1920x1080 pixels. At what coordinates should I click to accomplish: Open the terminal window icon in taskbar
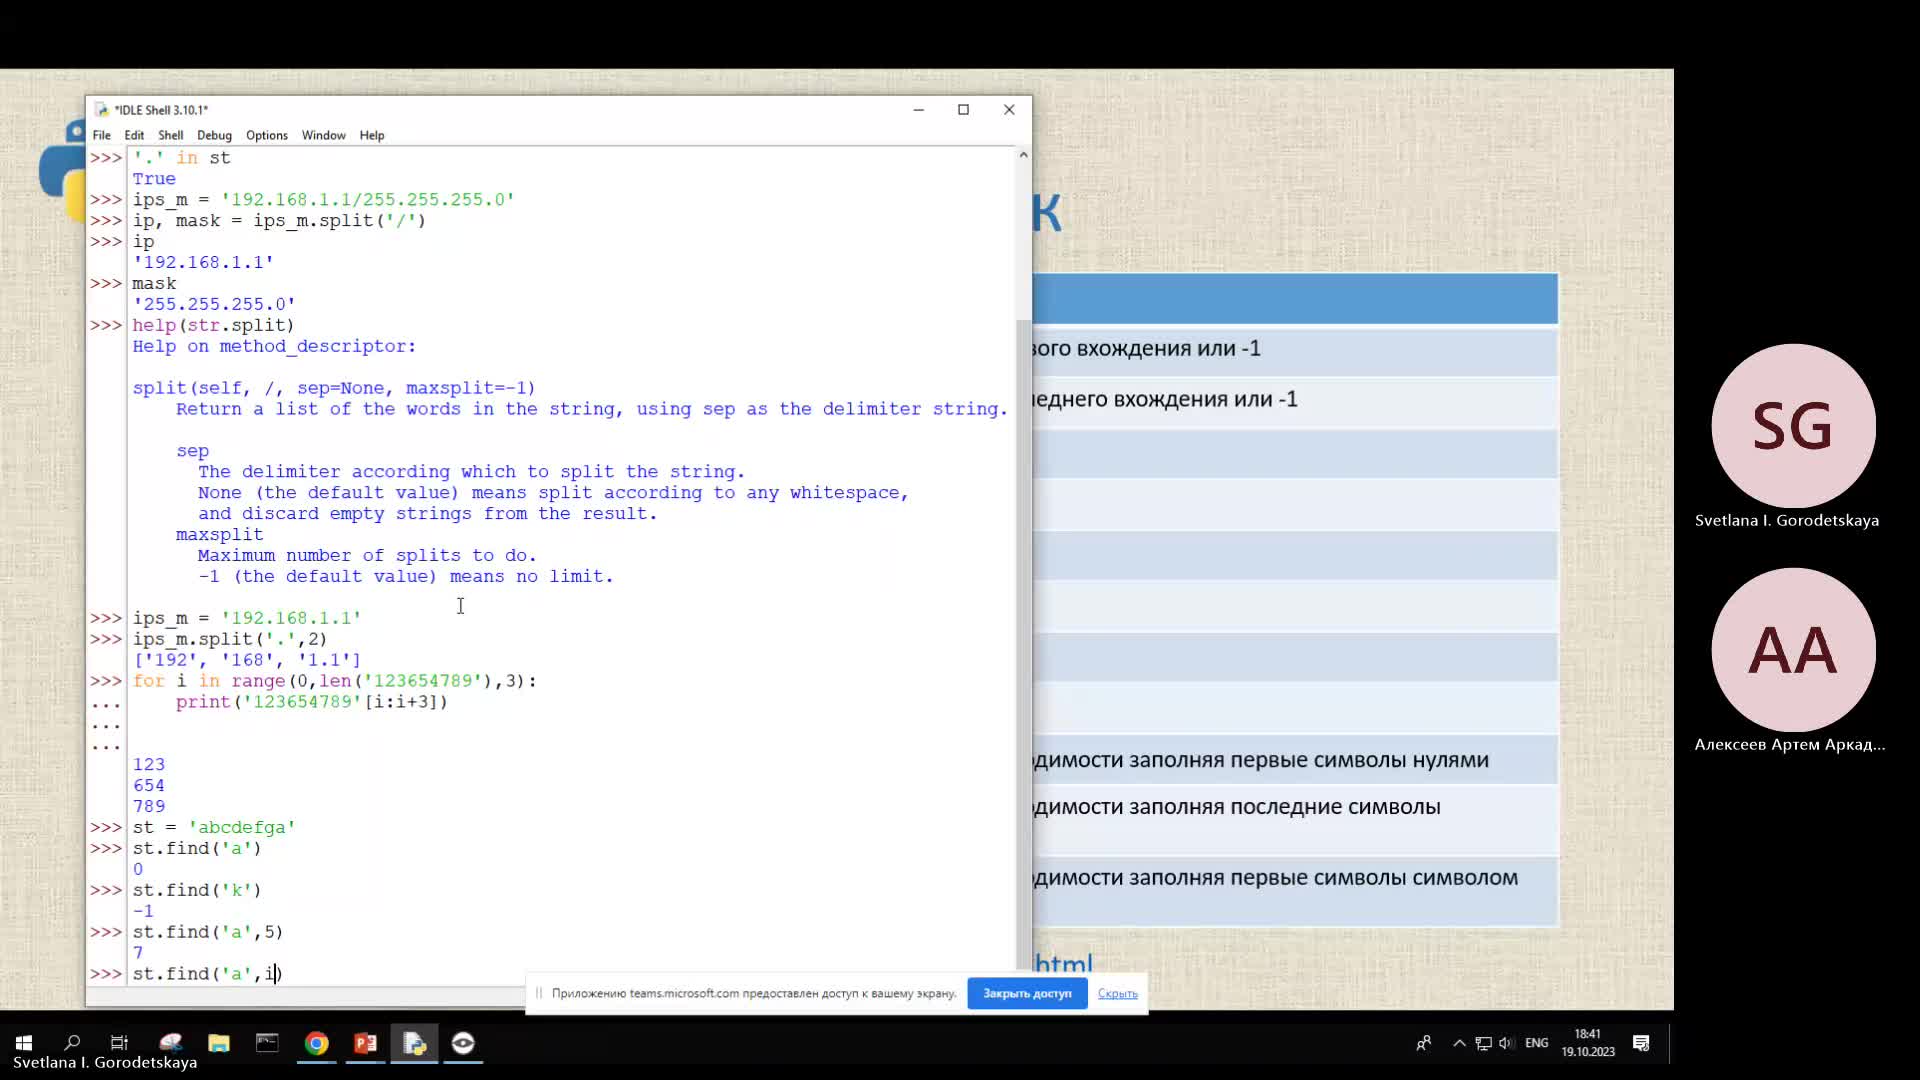click(267, 1043)
